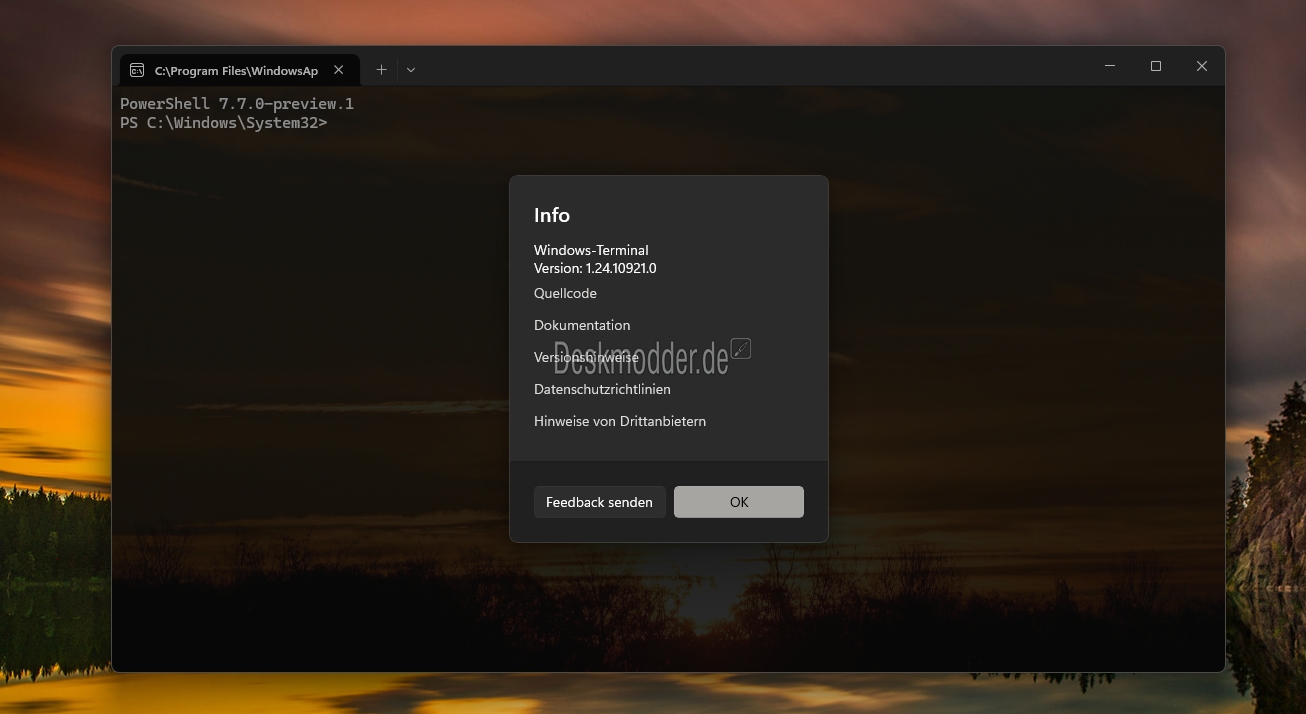Maximize the Windows Terminal window

pyautogui.click(x=1156, y=66)
